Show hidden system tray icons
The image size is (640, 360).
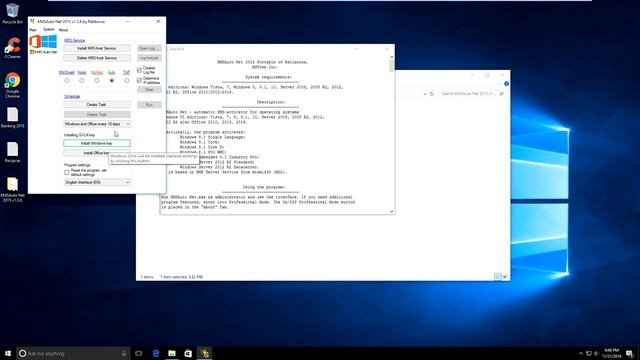581,353
